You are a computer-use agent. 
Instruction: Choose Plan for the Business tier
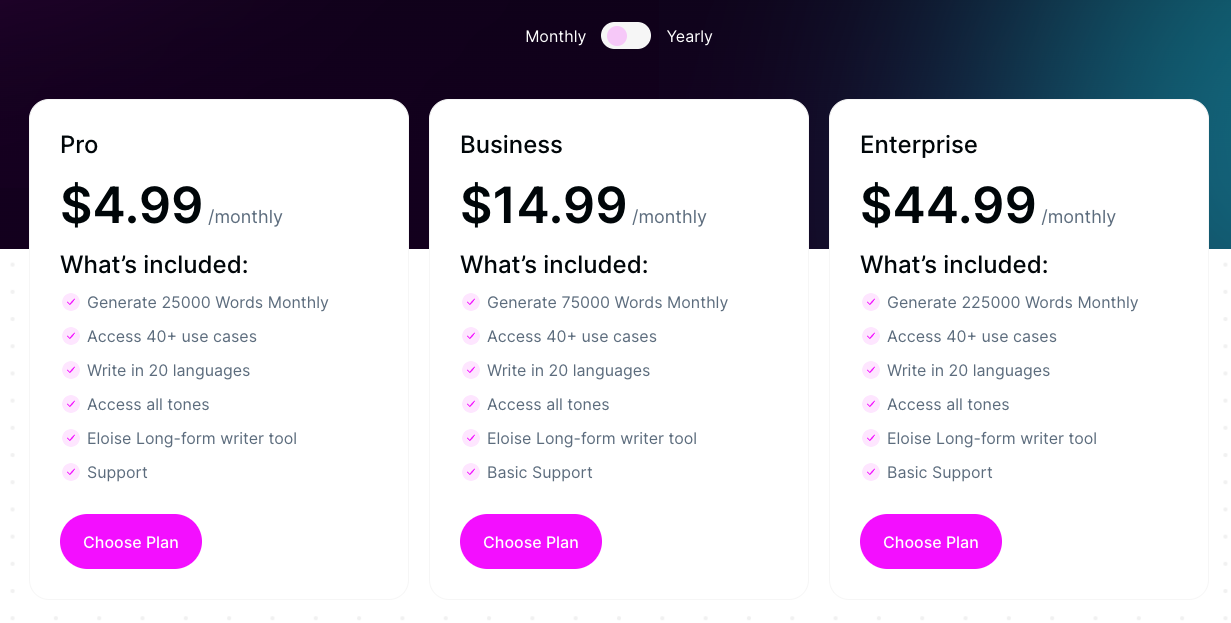click(530, 541)
